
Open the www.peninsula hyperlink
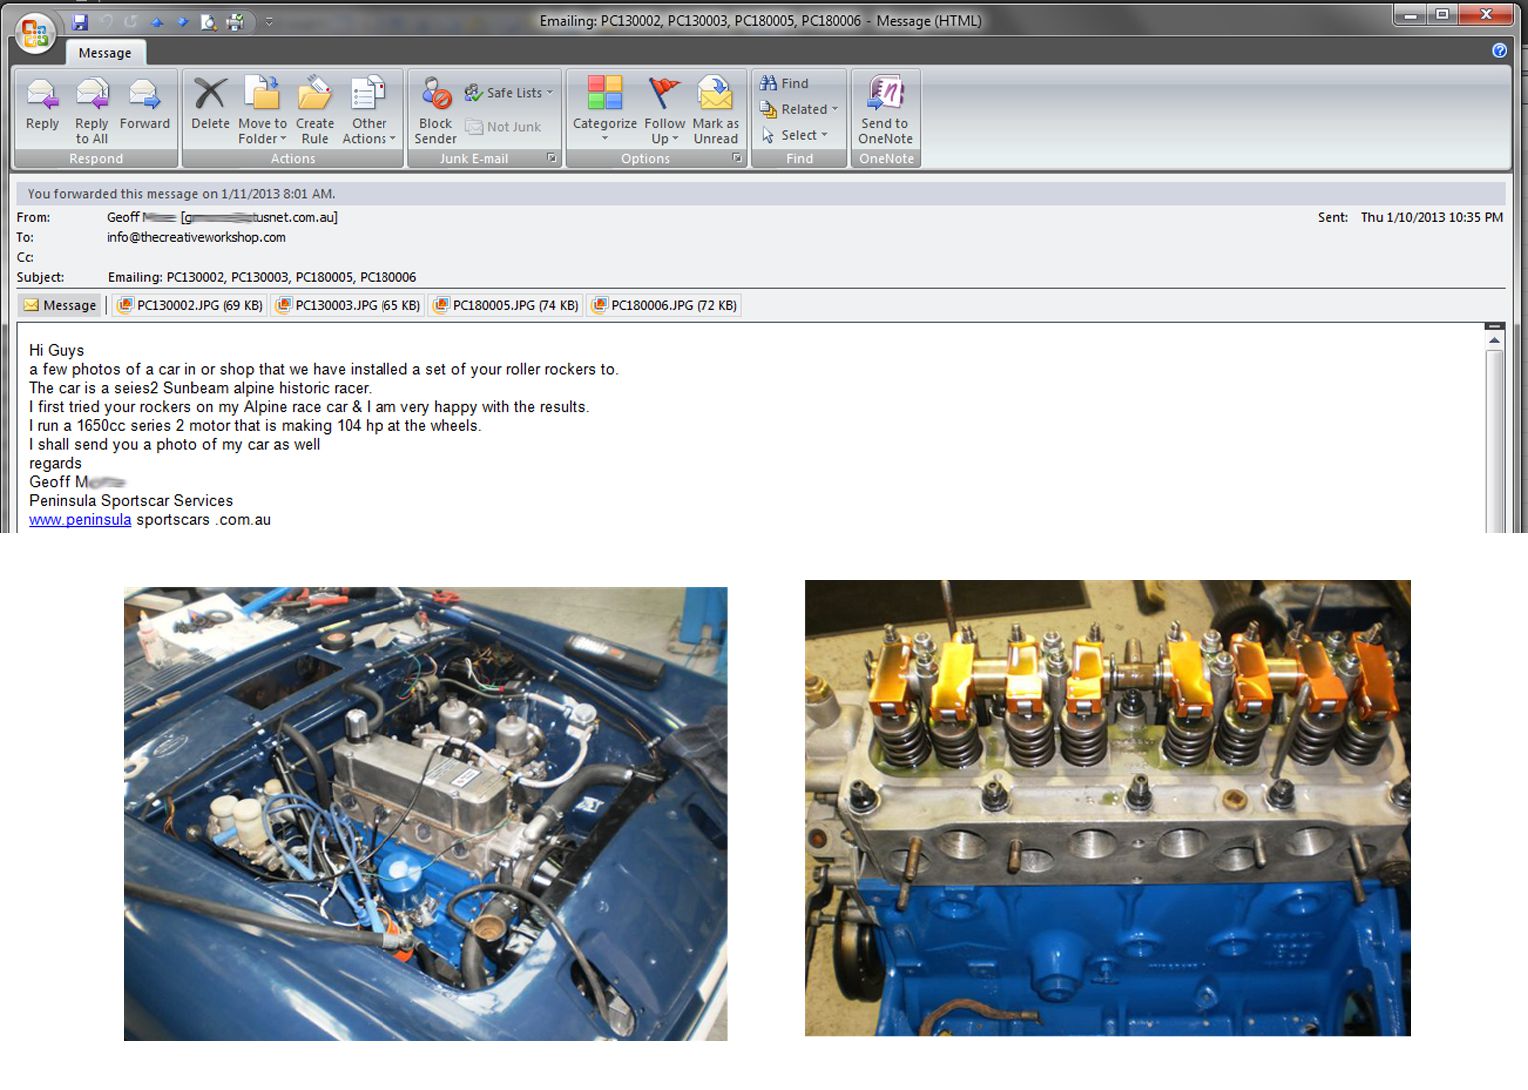80,520
